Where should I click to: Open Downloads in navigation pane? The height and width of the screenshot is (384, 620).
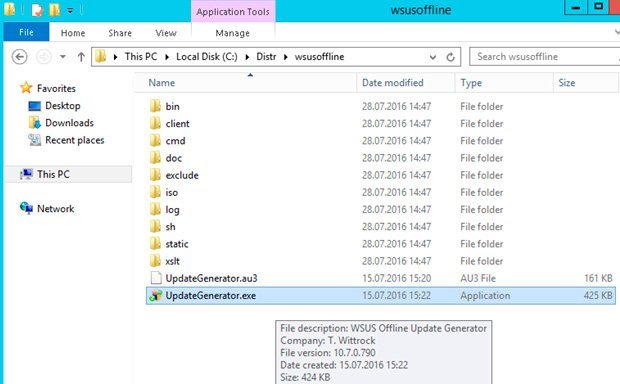point(69,123)
